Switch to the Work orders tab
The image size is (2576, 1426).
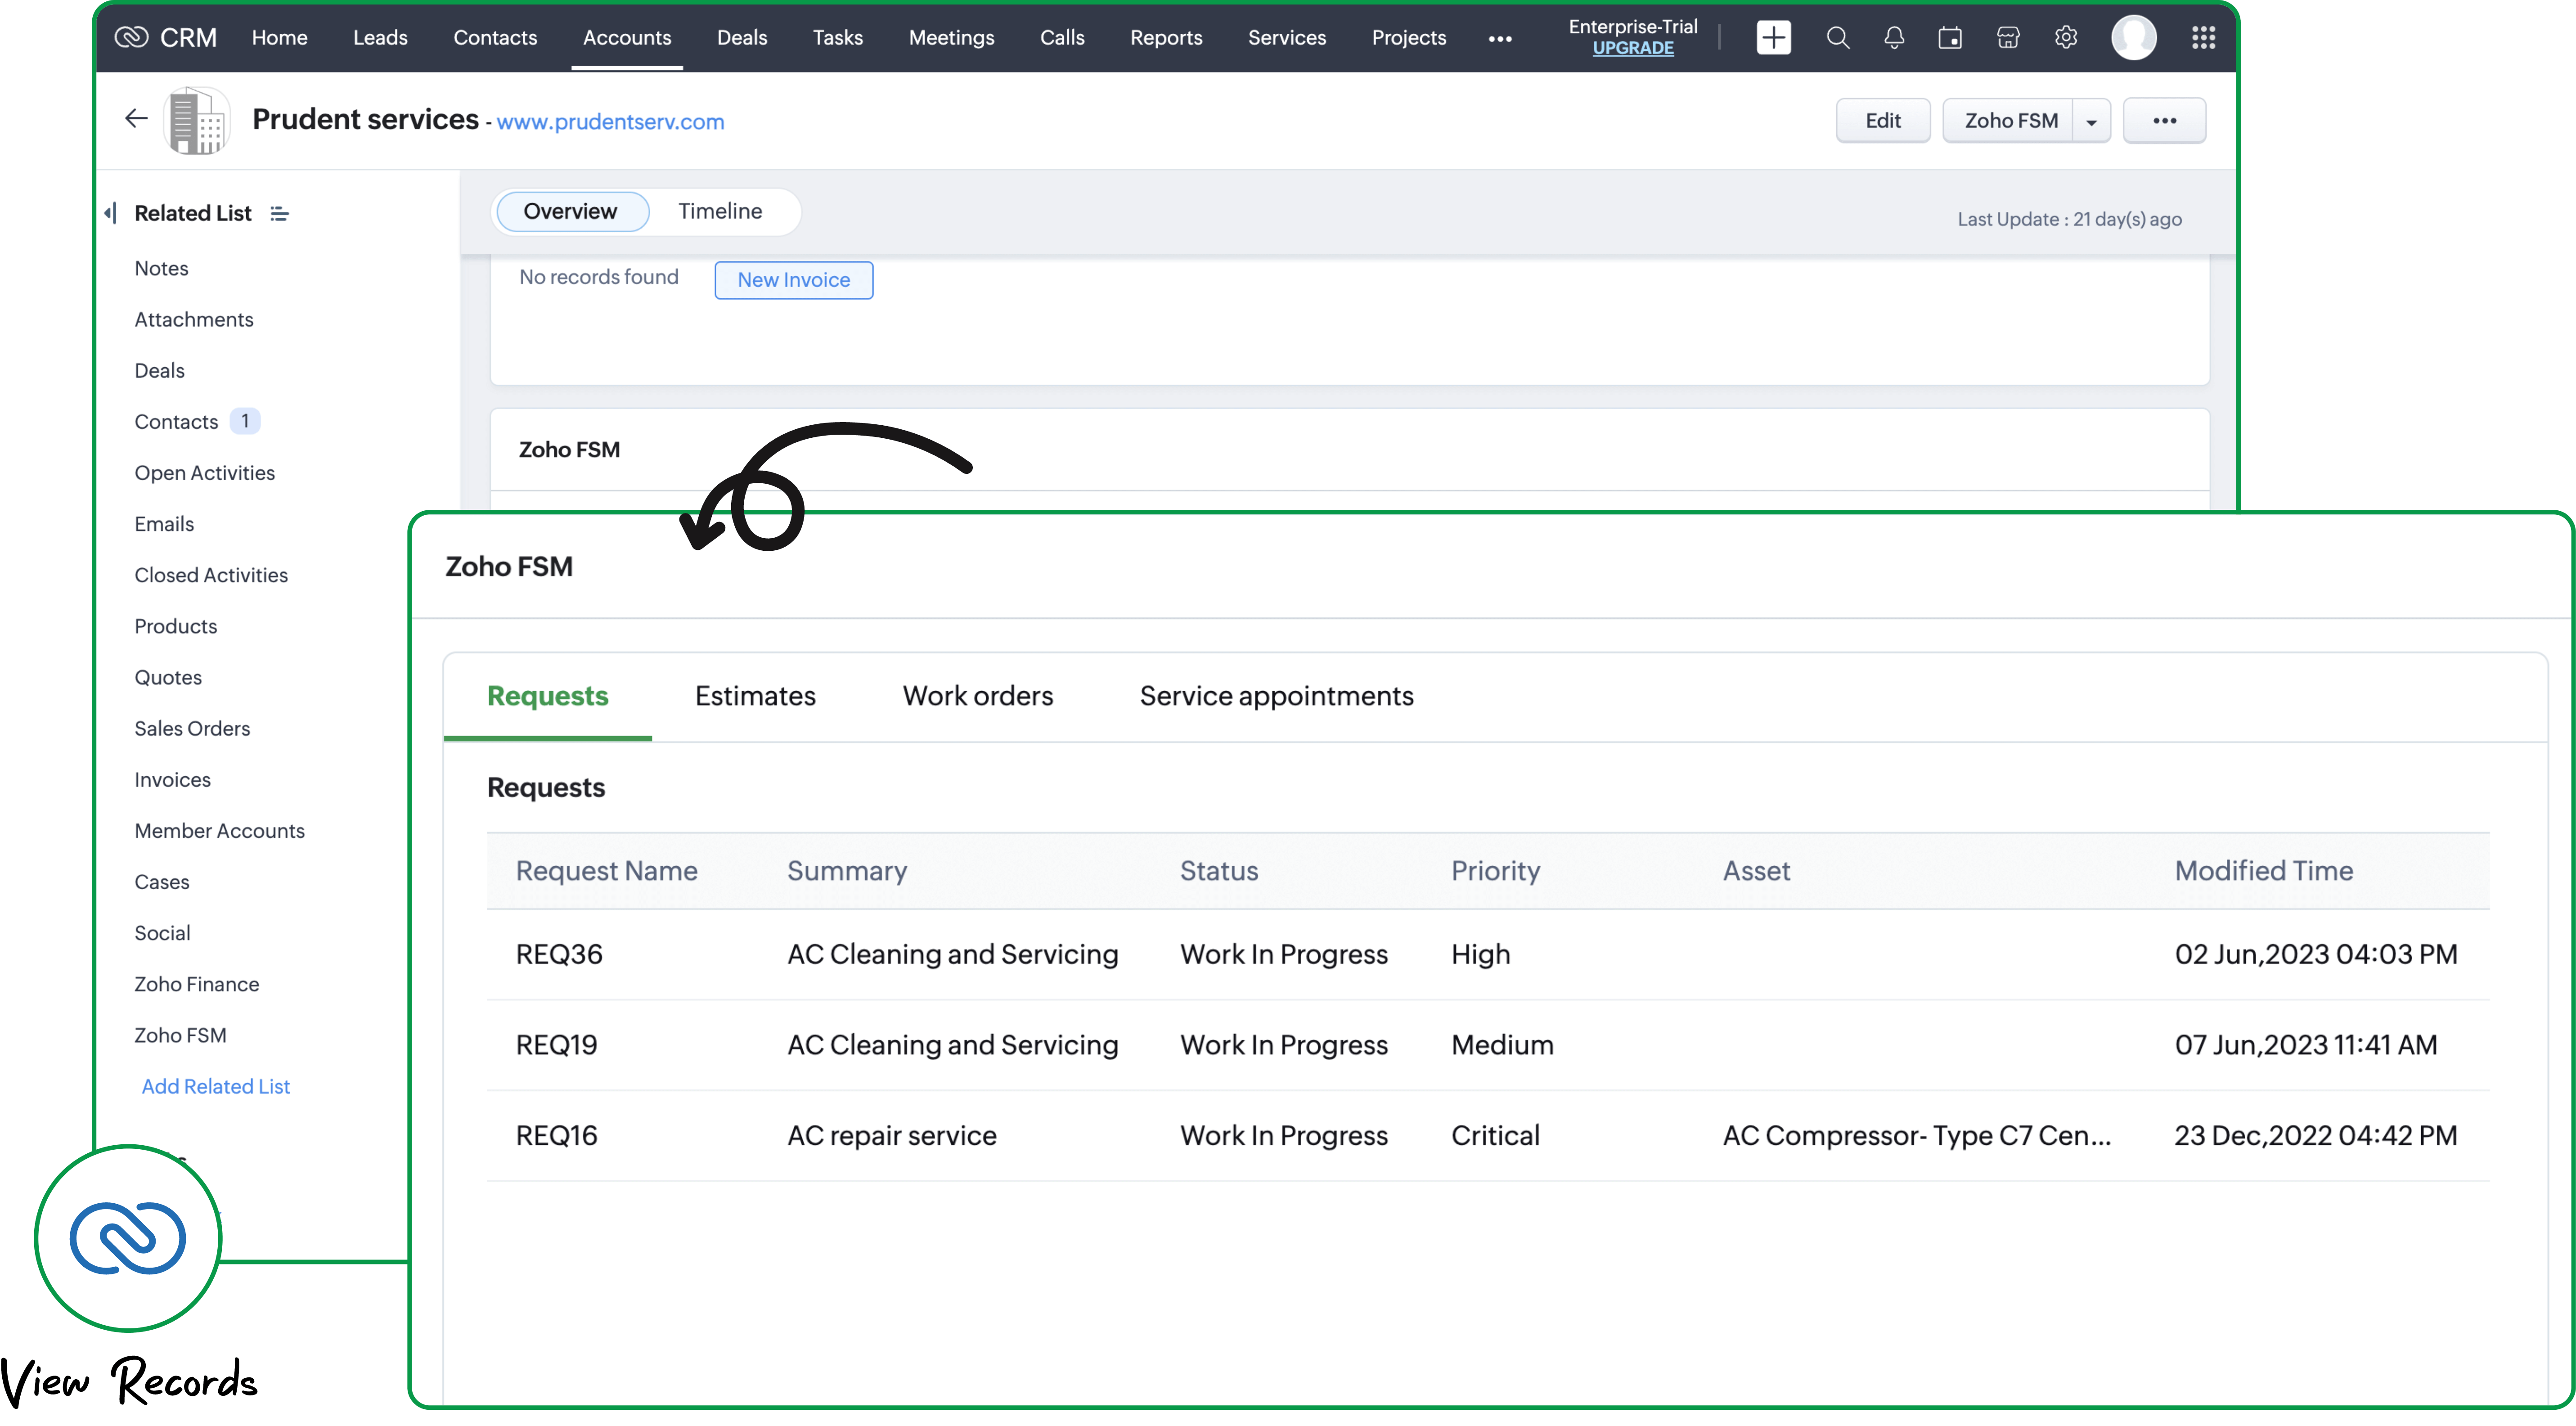click(978, 695)
